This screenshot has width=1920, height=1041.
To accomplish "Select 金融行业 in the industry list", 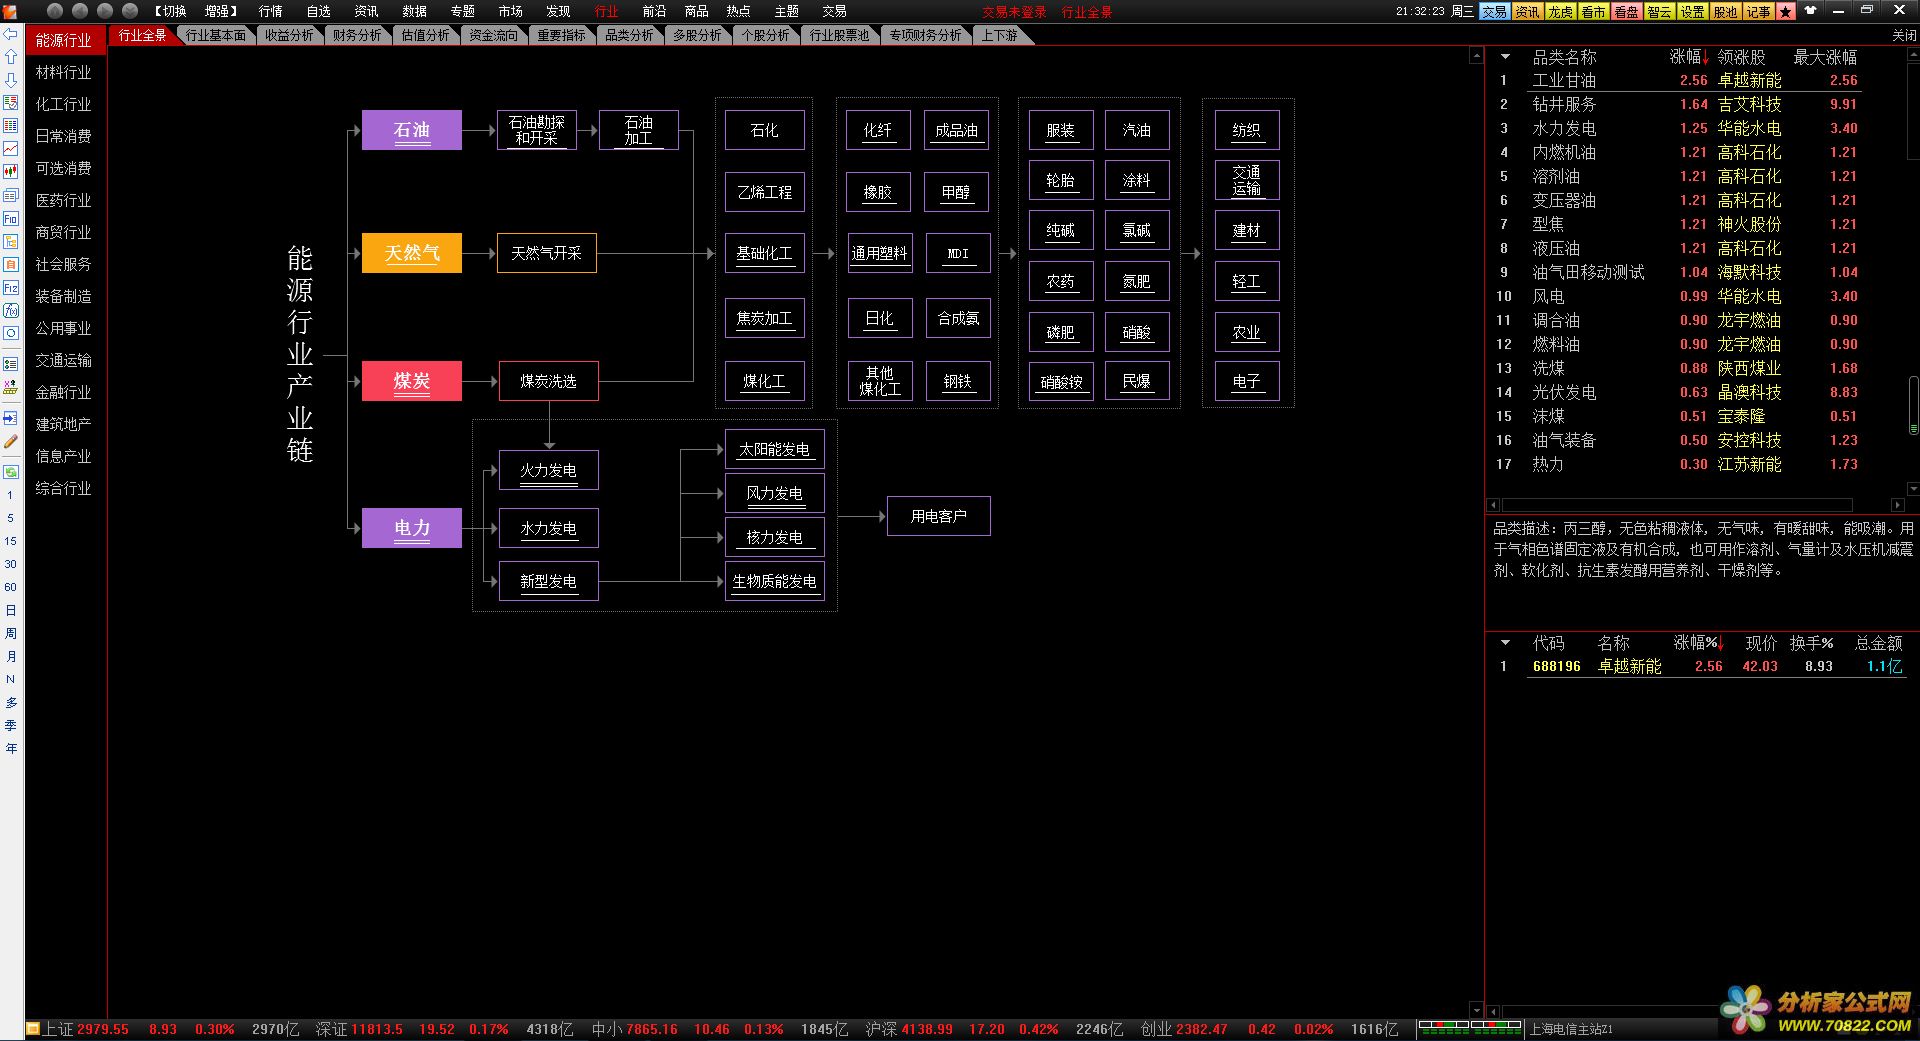I will click(64, 393).
